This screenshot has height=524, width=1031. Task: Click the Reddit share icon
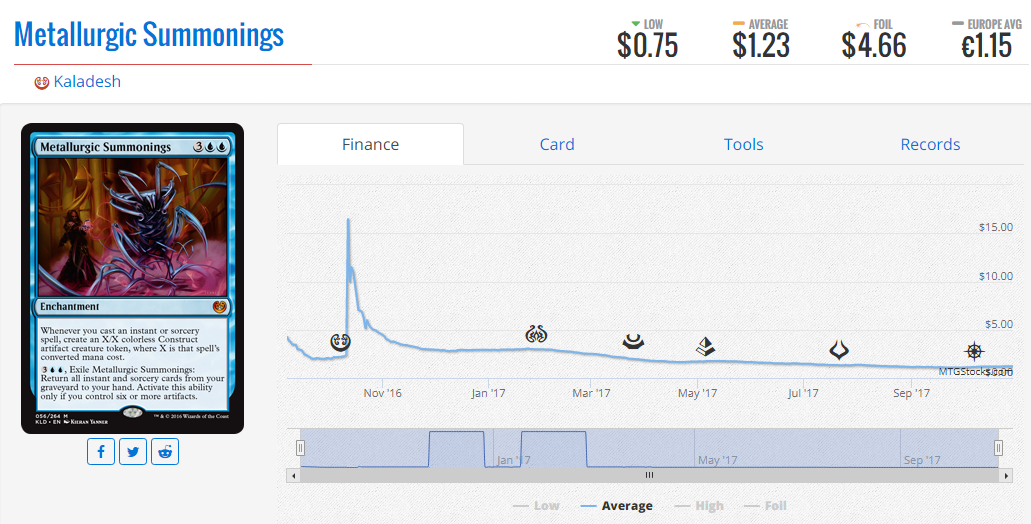pos(165,452)
